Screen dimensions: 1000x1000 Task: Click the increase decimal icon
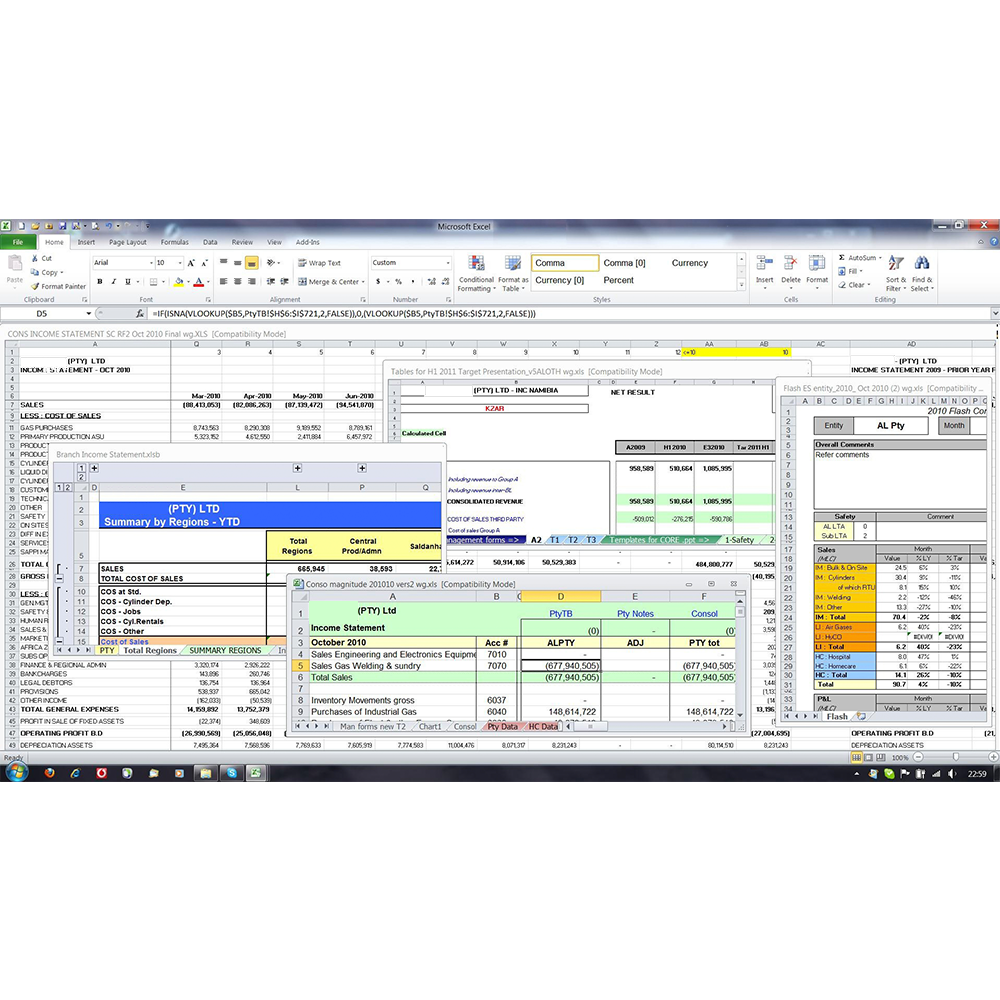coord(431,281)
